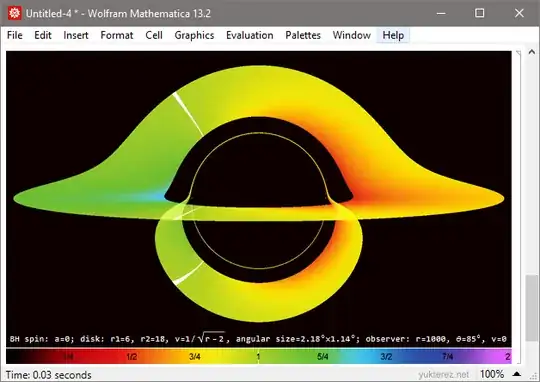
Task: Open the Format menu
Action: click(x=117, y=35)
